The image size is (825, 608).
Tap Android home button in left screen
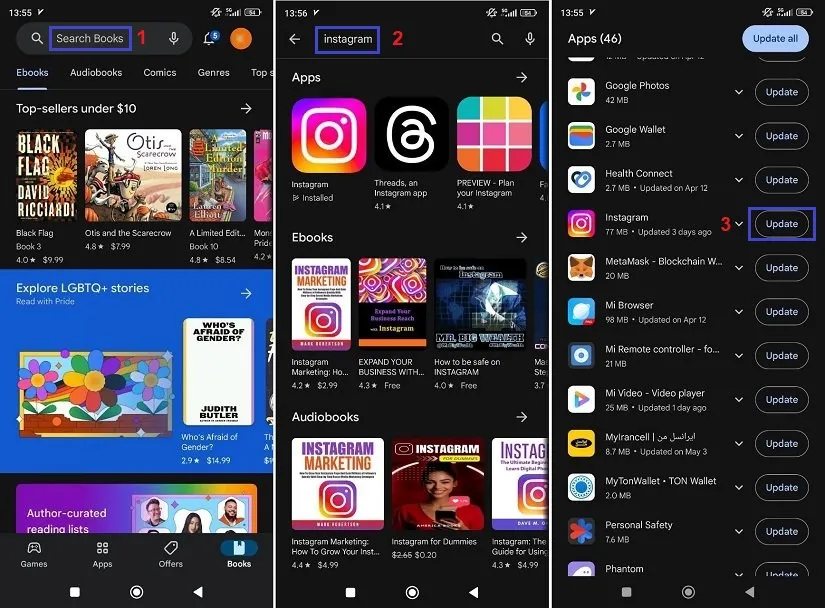(136, 592)
